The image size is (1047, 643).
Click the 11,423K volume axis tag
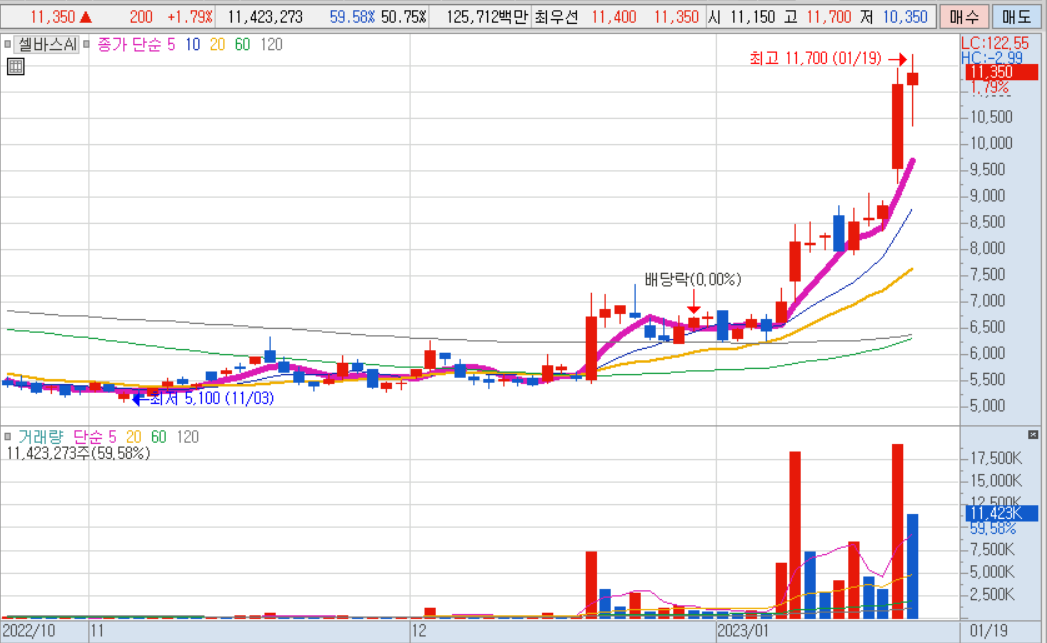[1002, 513]
